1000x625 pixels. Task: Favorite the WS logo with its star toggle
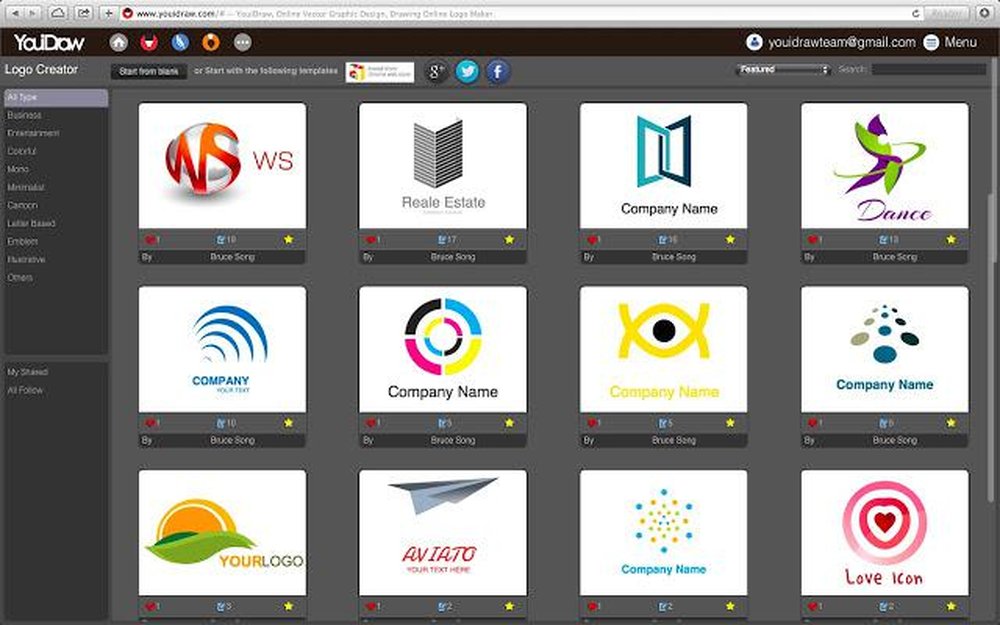point(289,240)
